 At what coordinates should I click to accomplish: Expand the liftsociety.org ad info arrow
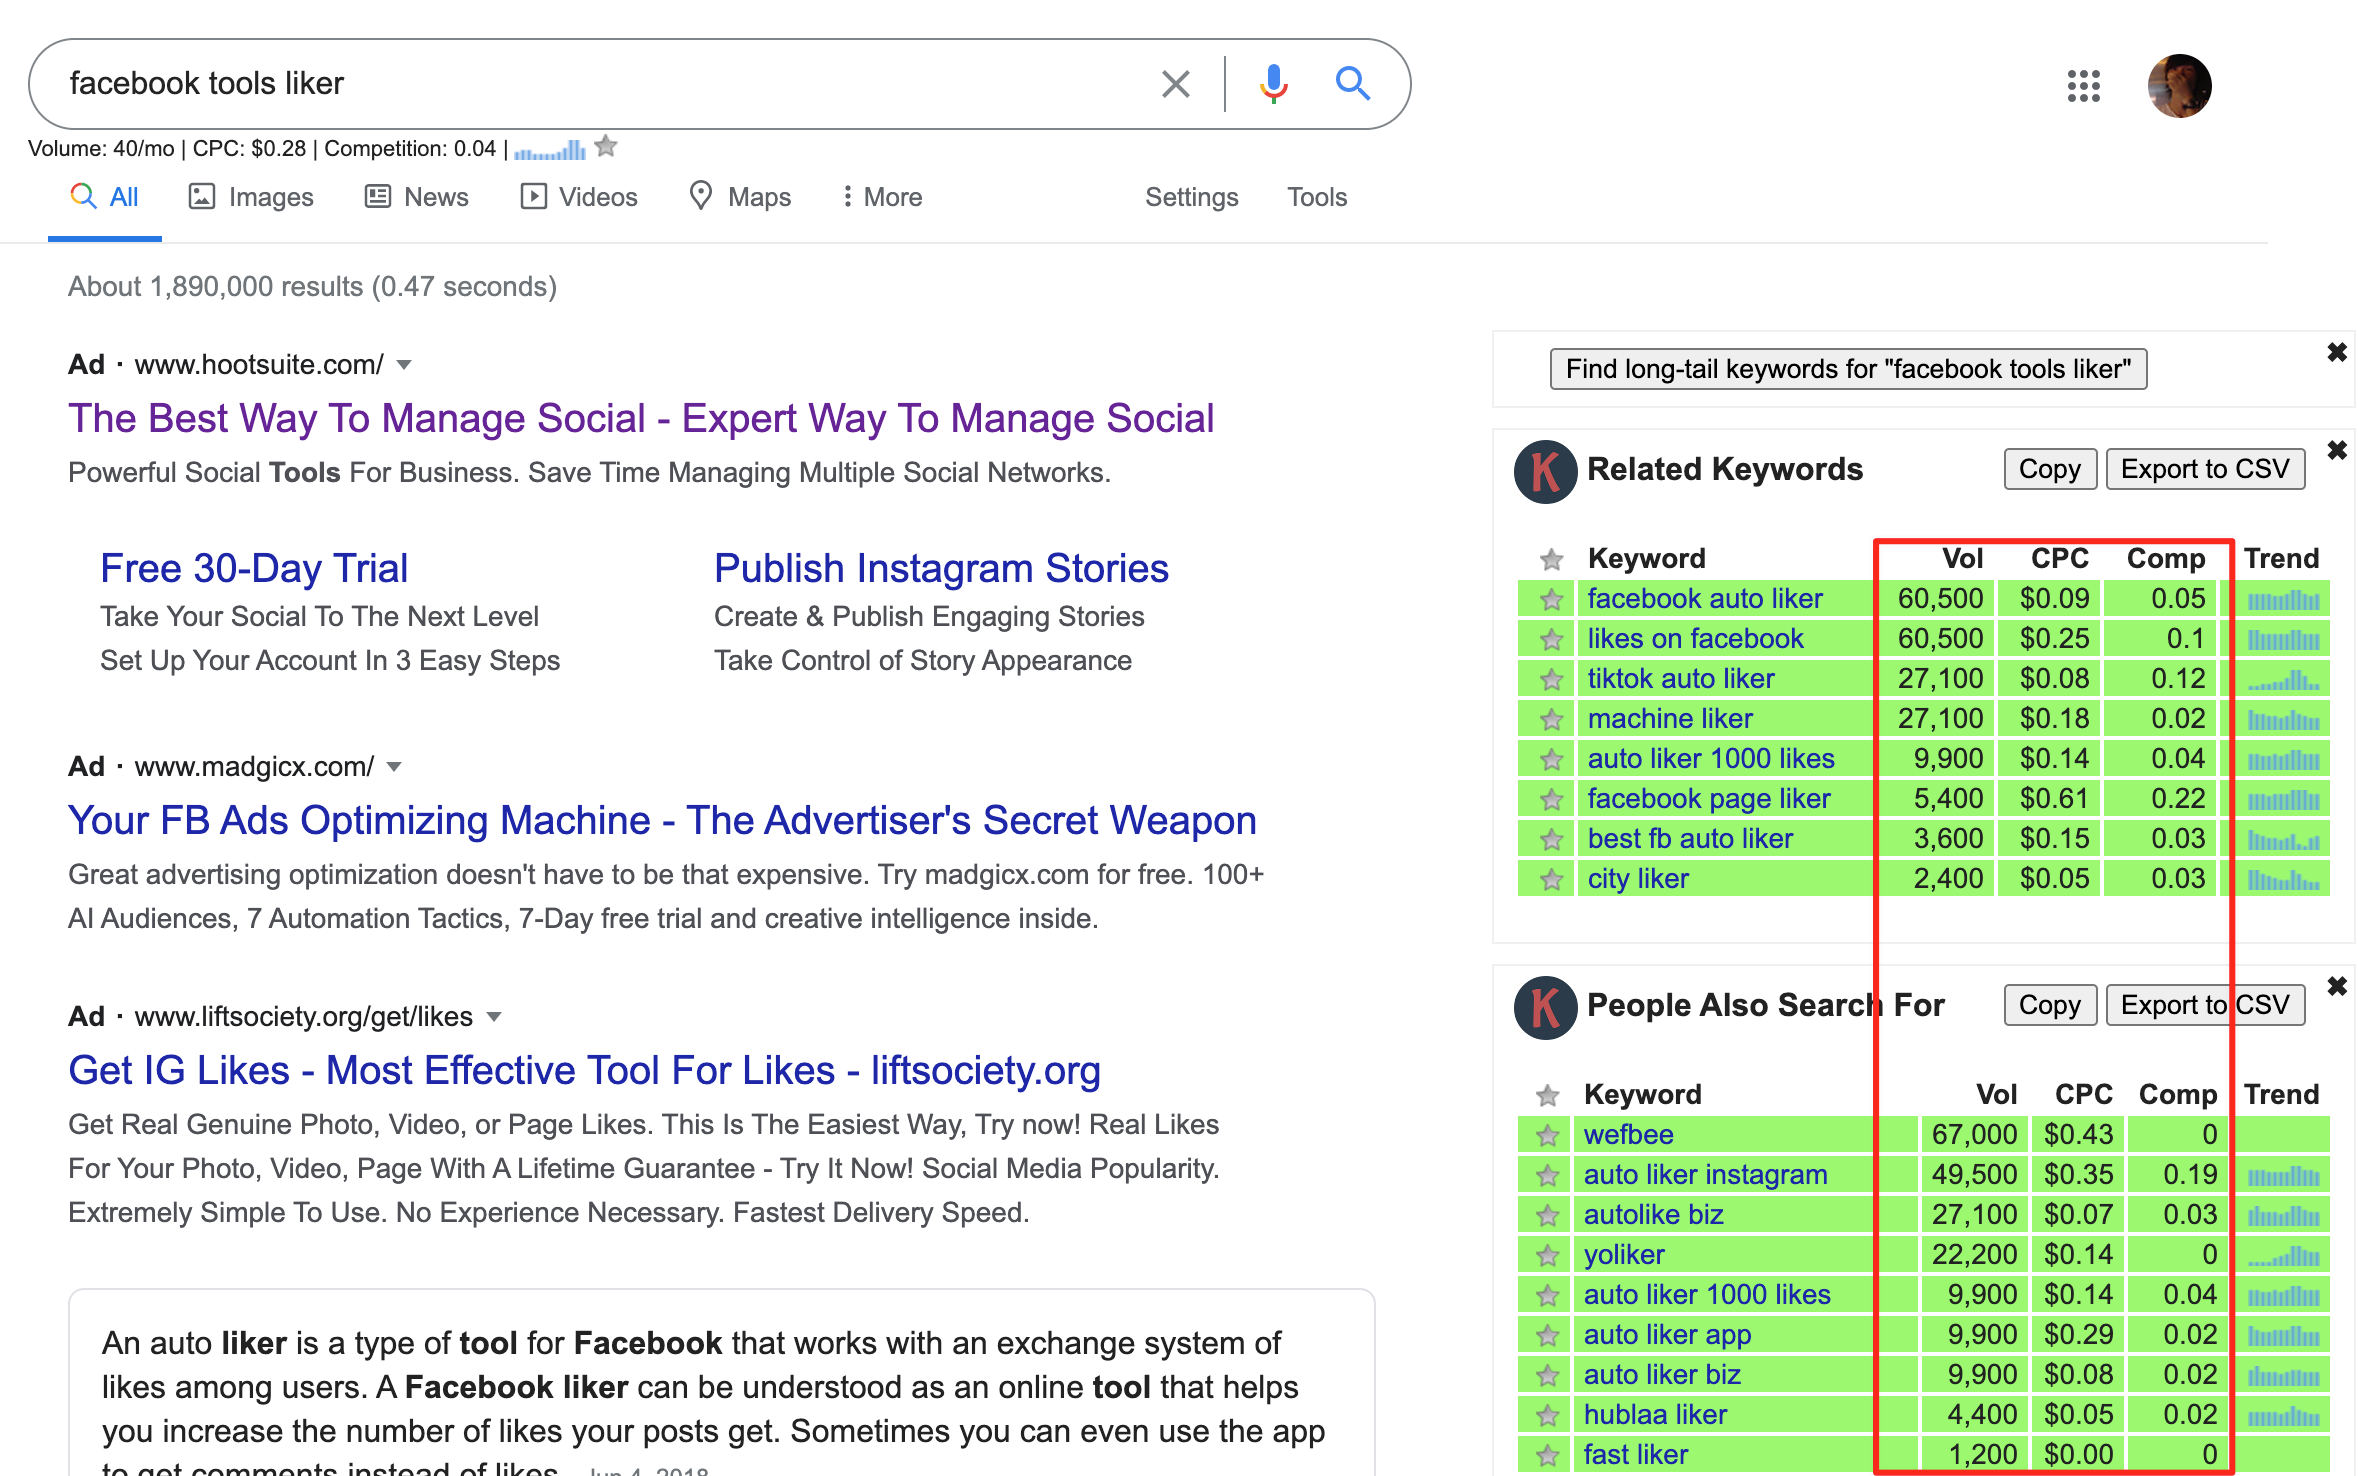click(x=494, y=1017)
